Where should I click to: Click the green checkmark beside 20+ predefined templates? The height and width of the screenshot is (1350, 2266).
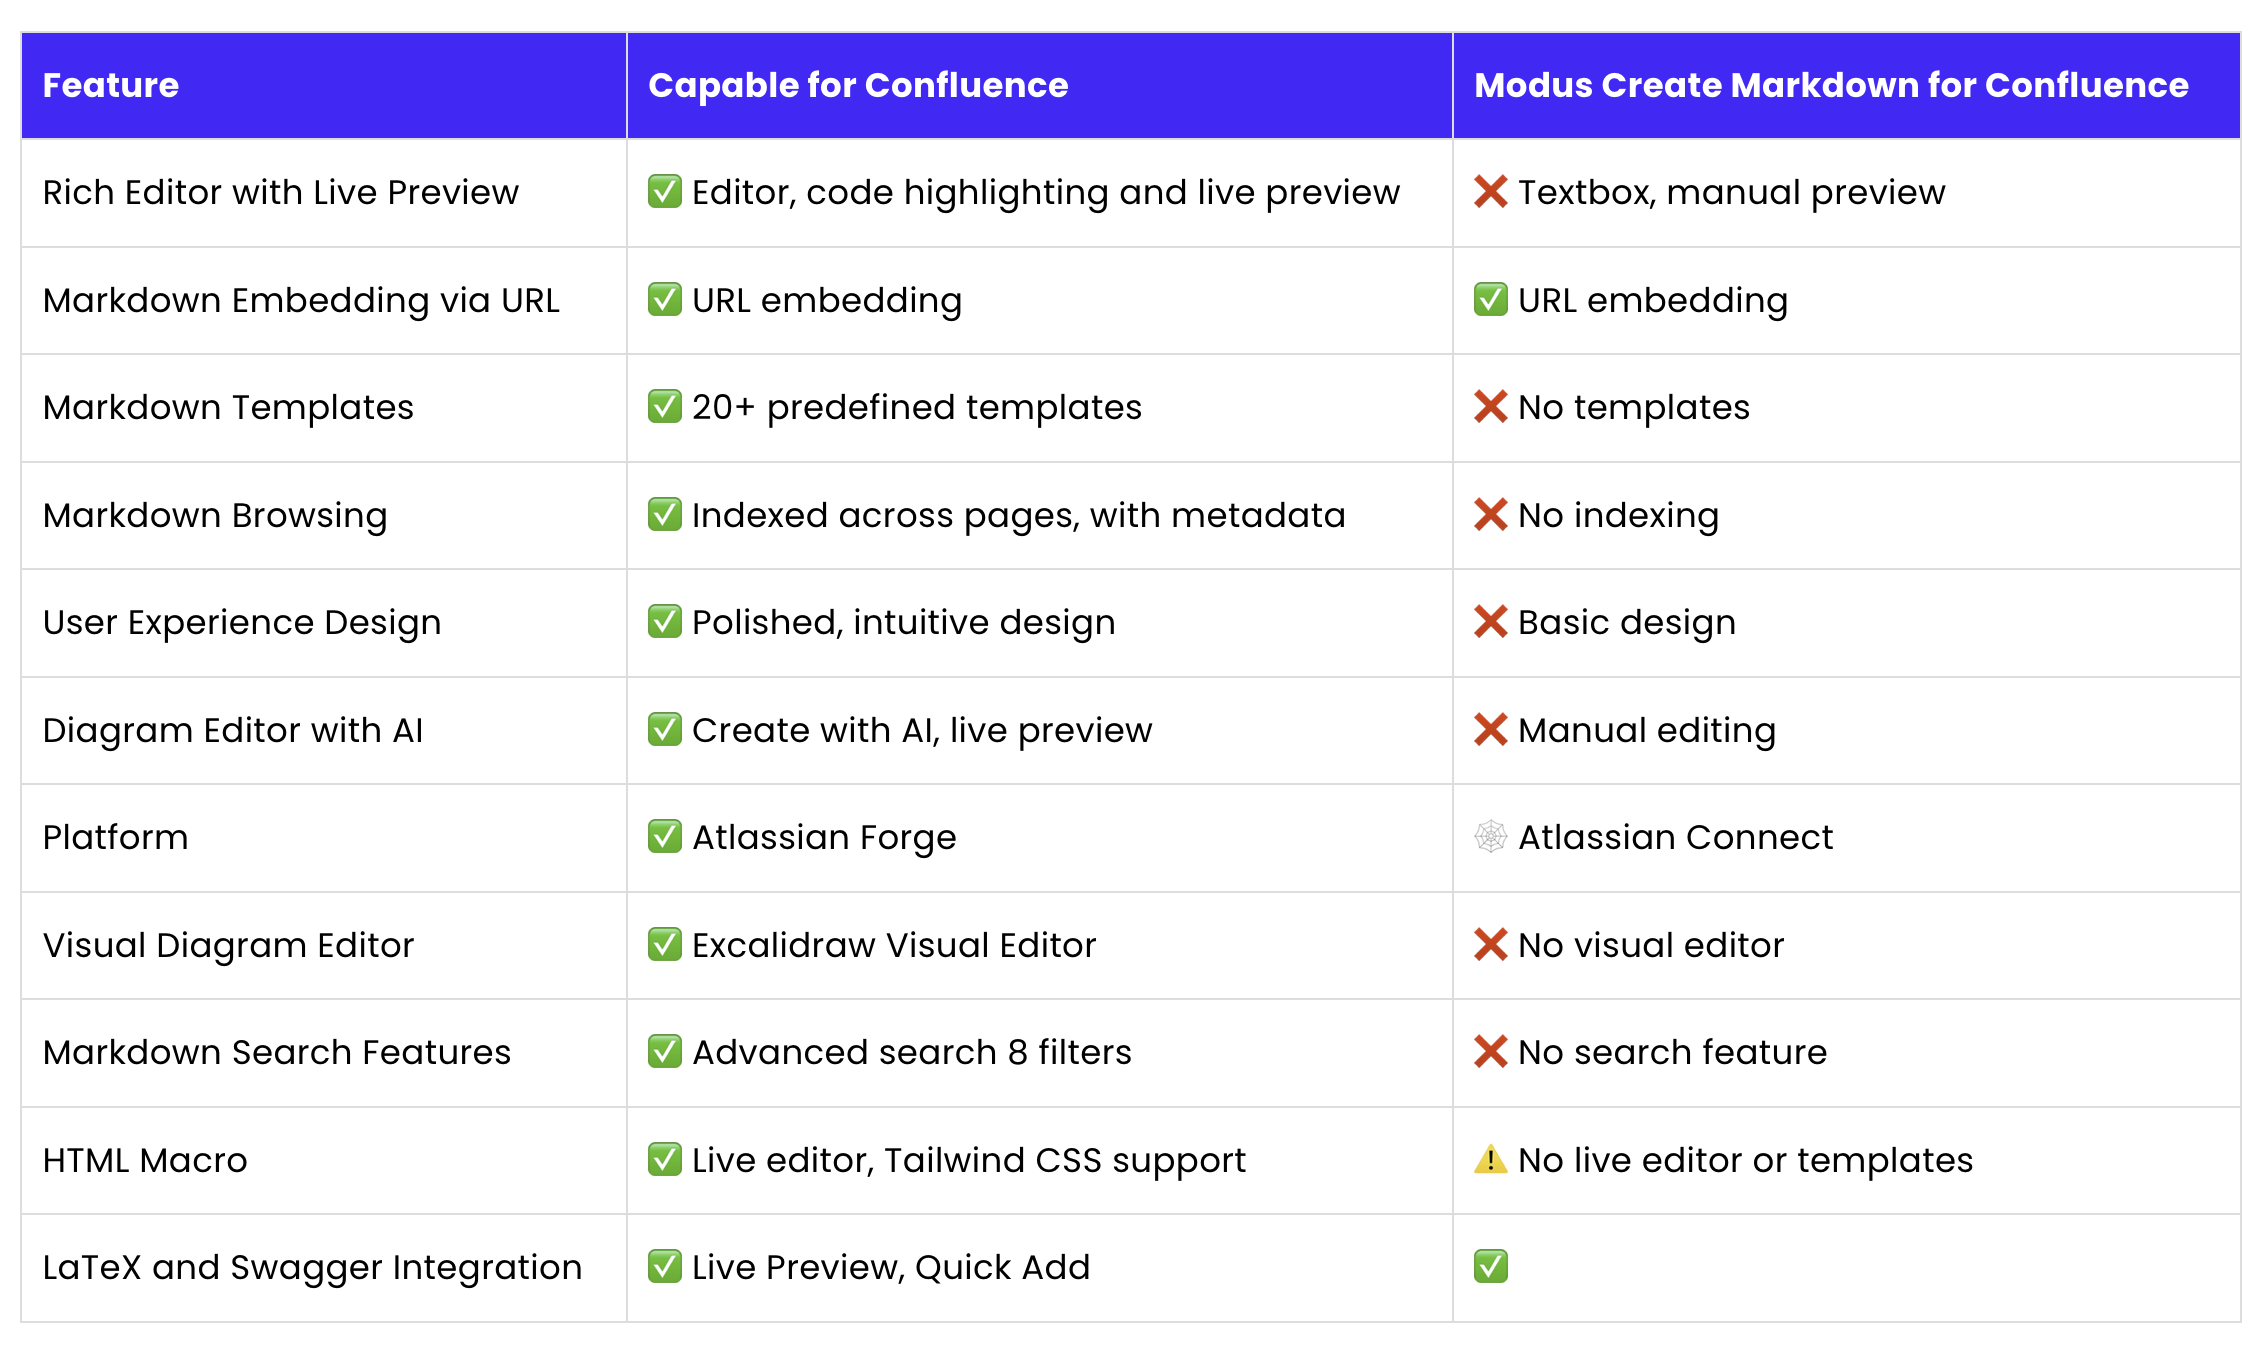tap(664, 406)
